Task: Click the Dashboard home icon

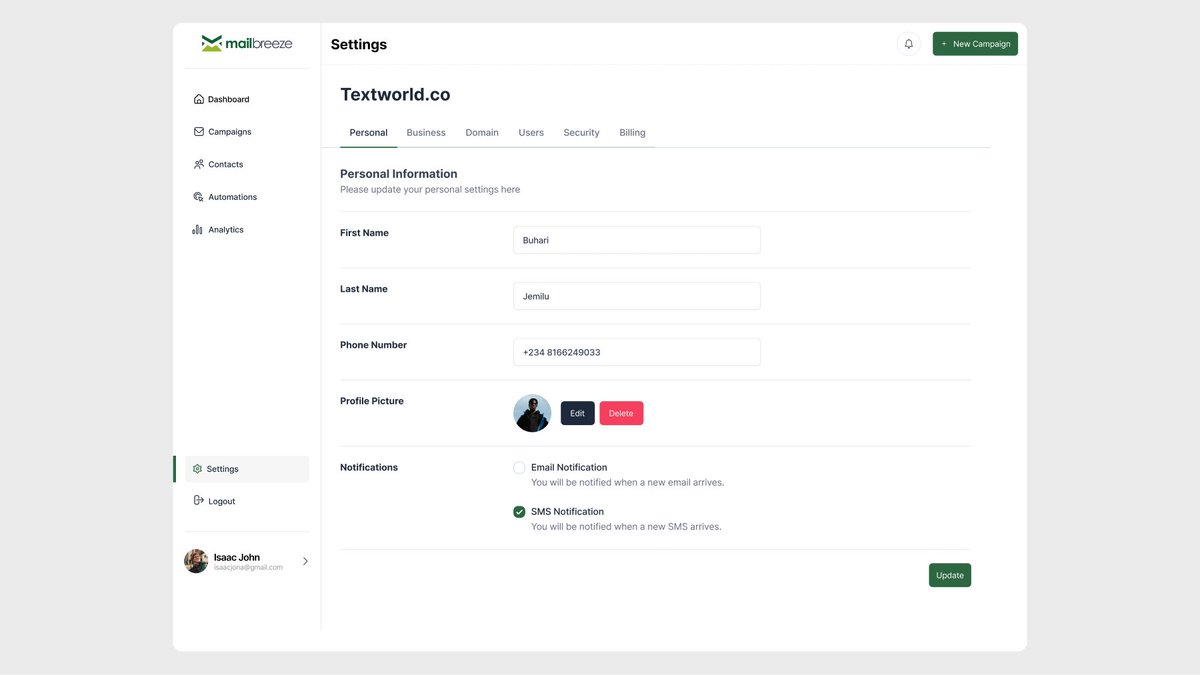Action: point(198,99)
